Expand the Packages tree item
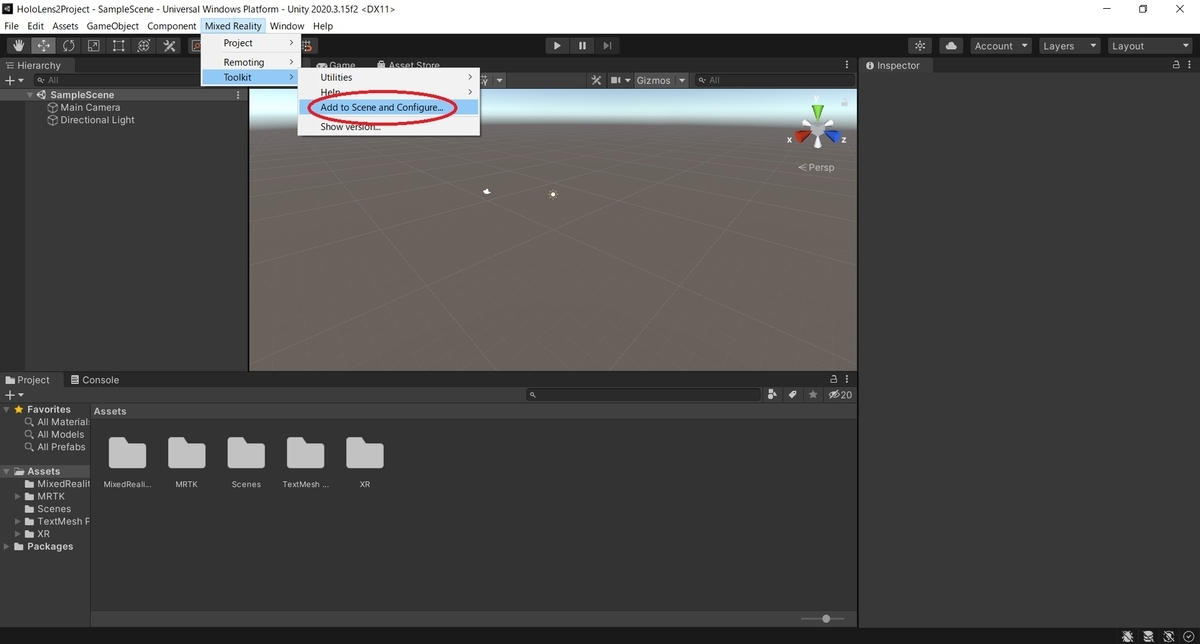The width and height of the screenshot is (1200, 644). [7, 547]
